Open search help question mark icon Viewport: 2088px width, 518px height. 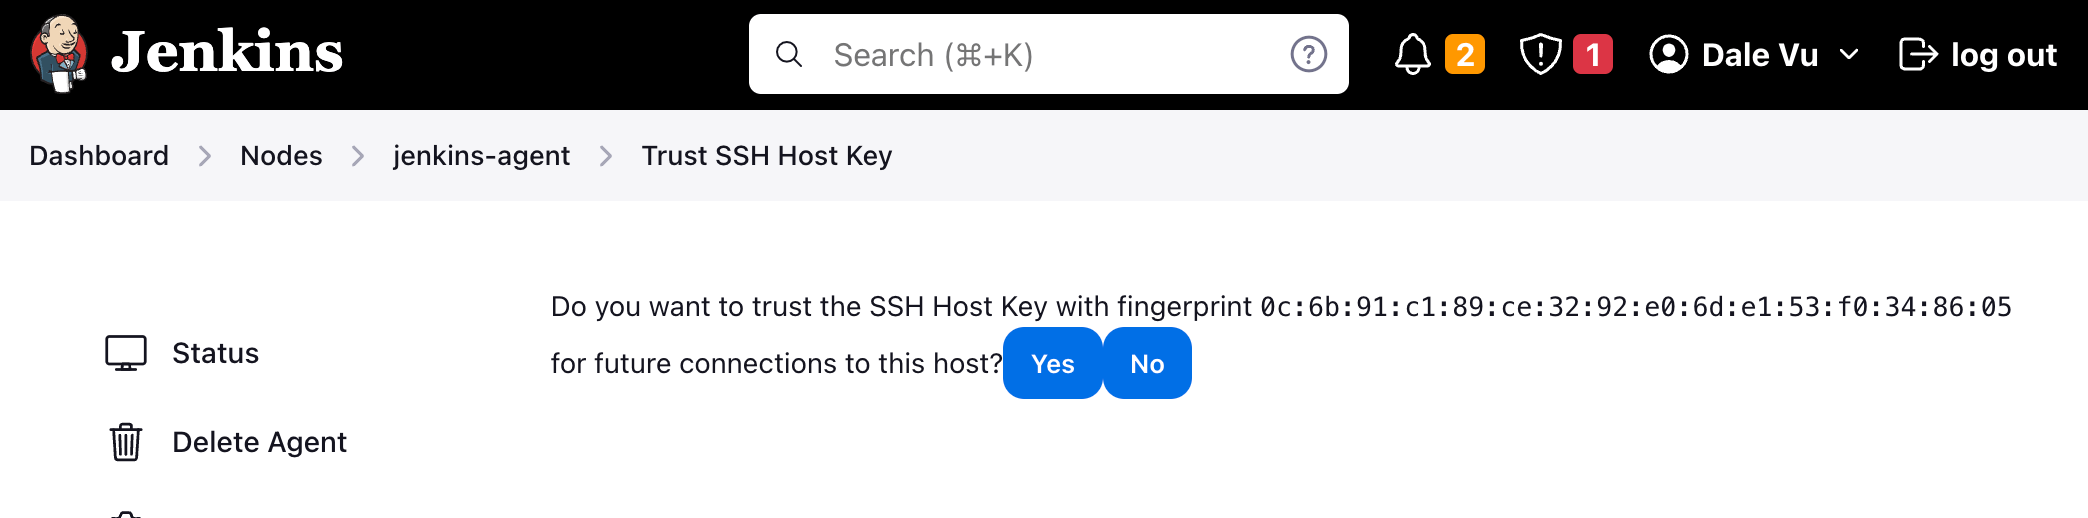[x=1308, y=54]
